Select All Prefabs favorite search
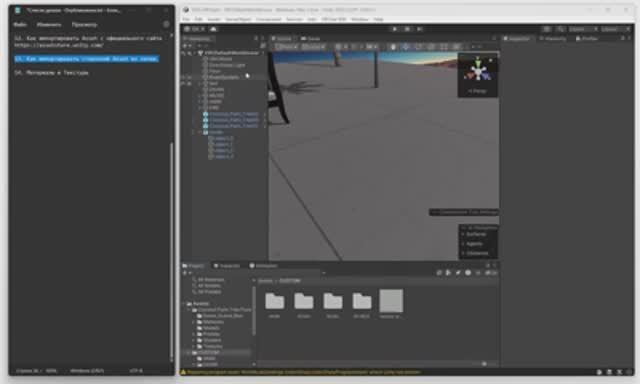Viewport: 640px width, 384px height. tap(209, 292)
